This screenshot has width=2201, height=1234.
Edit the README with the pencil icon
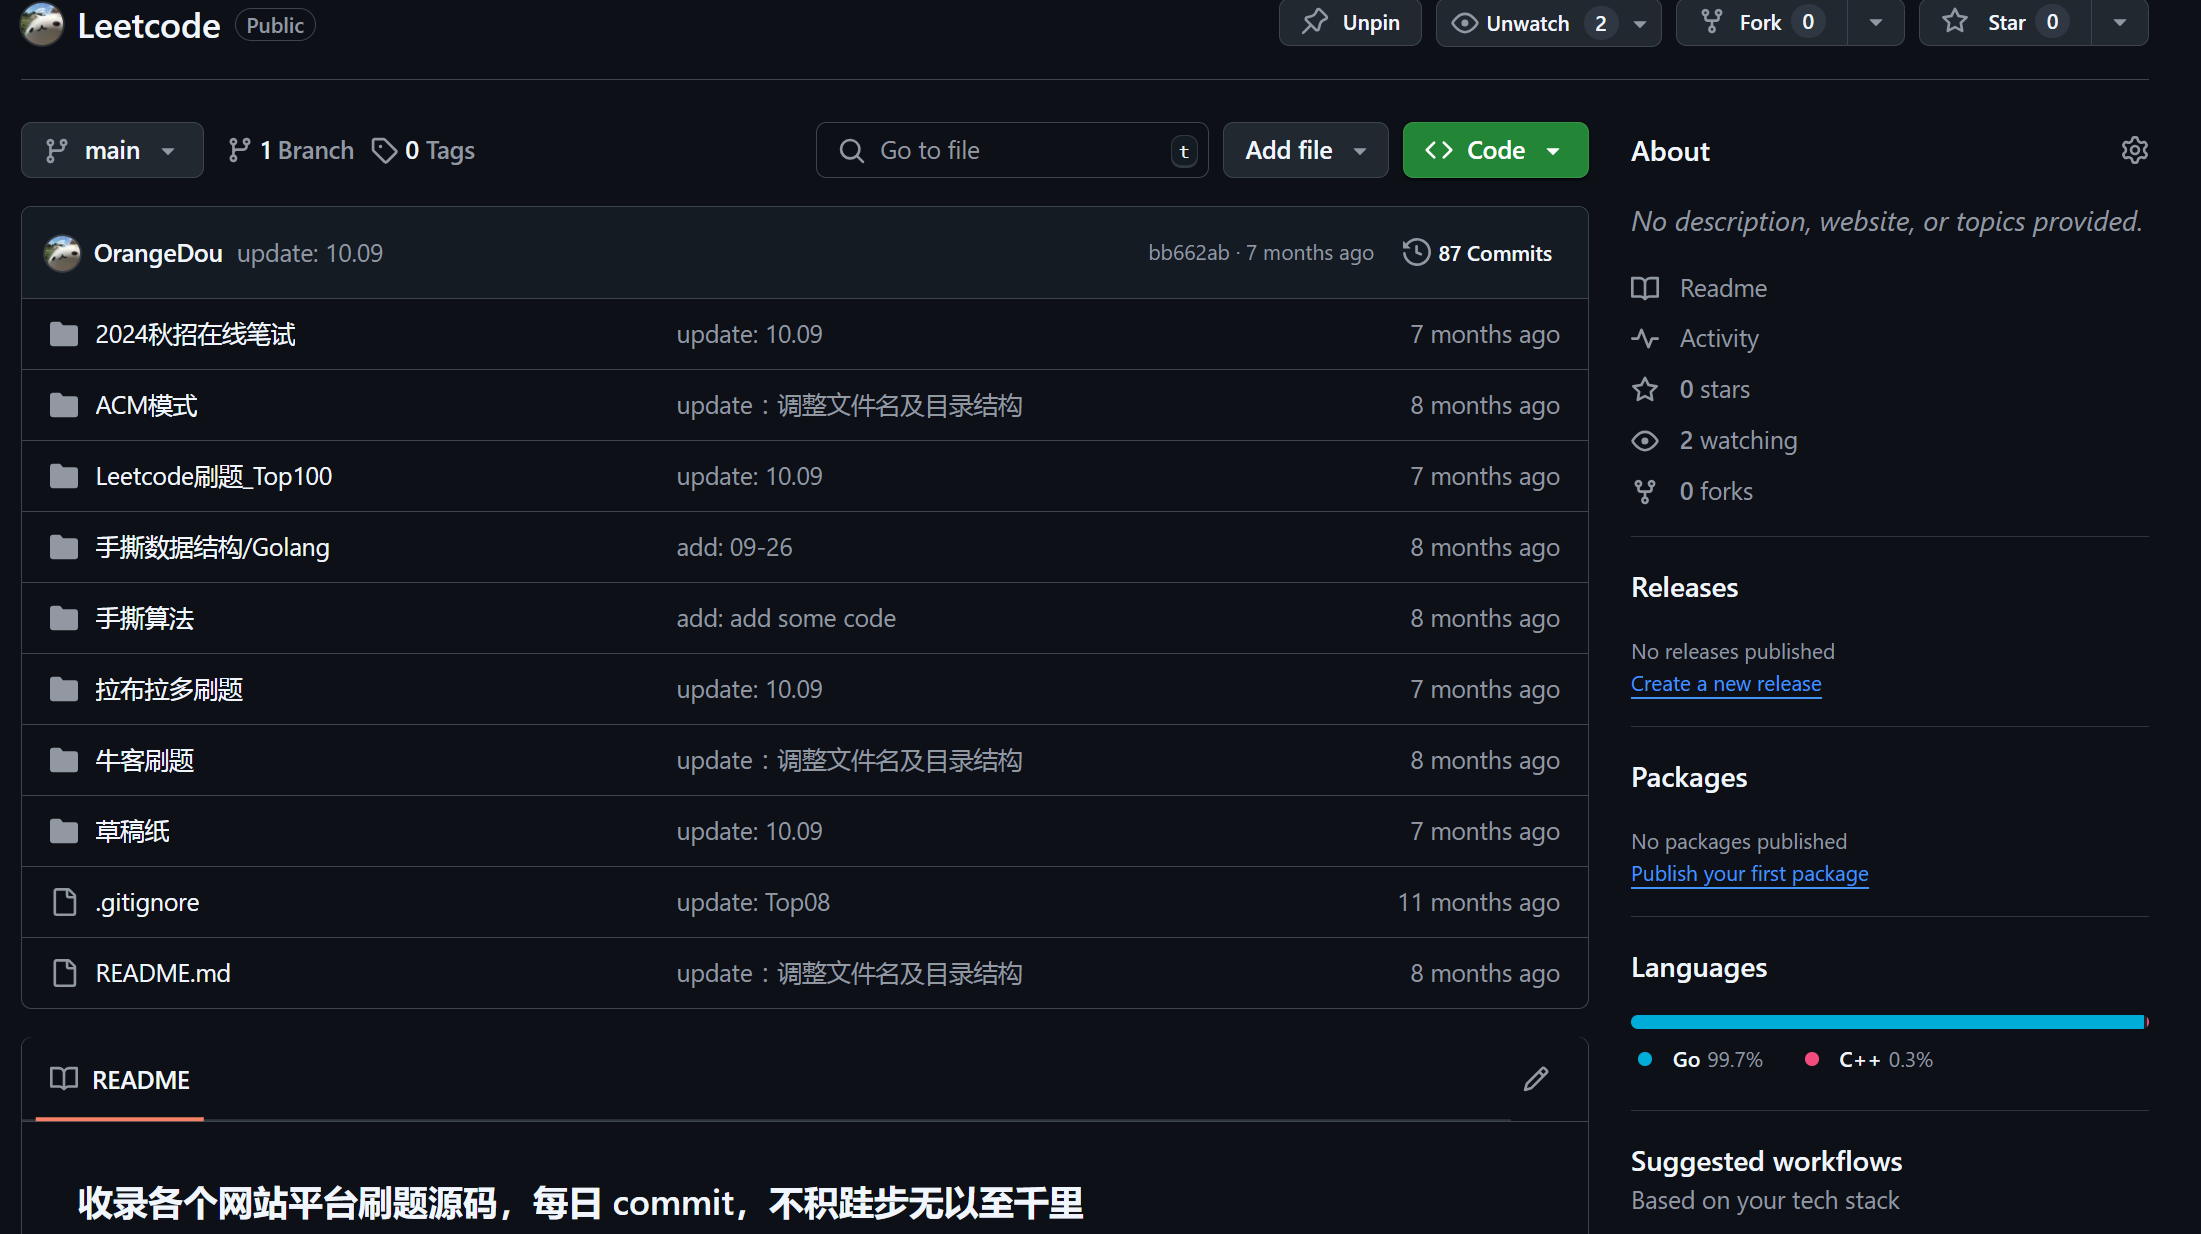pos(1536,1079)
